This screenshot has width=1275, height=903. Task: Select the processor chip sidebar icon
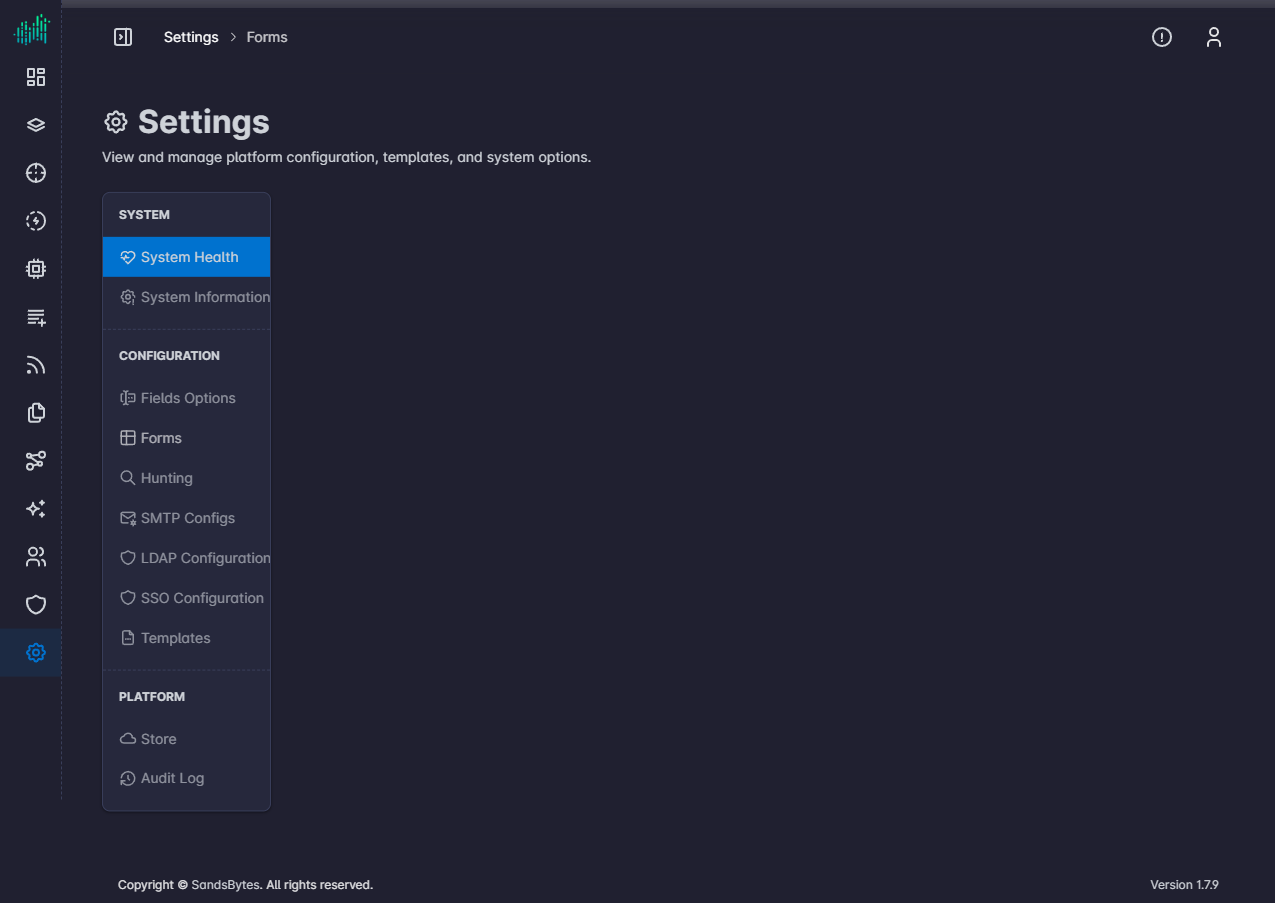(x=36, y=269)
